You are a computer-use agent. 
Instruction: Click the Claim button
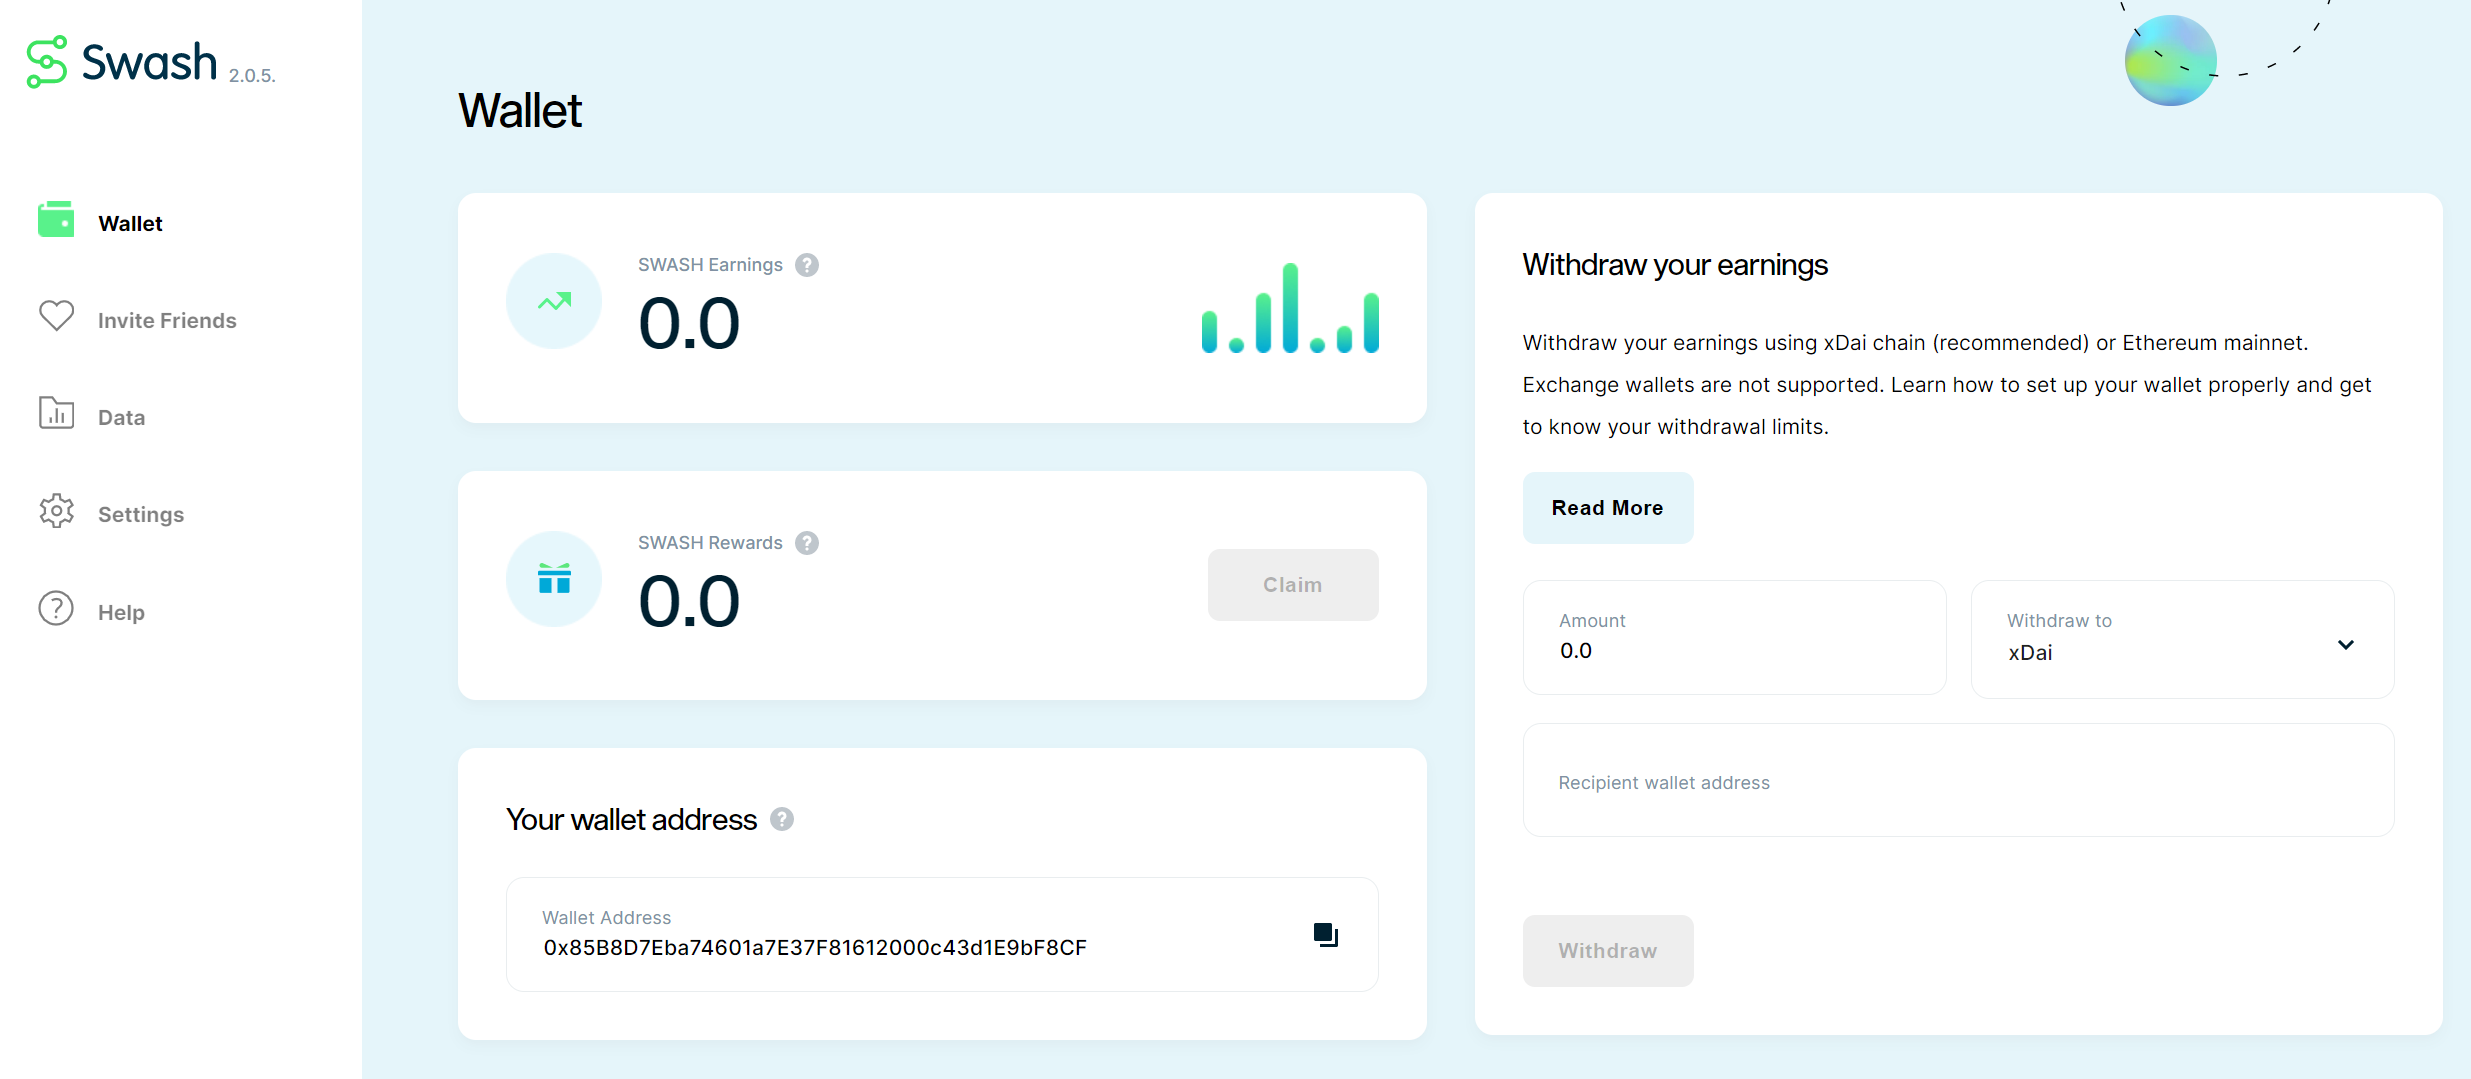click(x=1293, y=585)
